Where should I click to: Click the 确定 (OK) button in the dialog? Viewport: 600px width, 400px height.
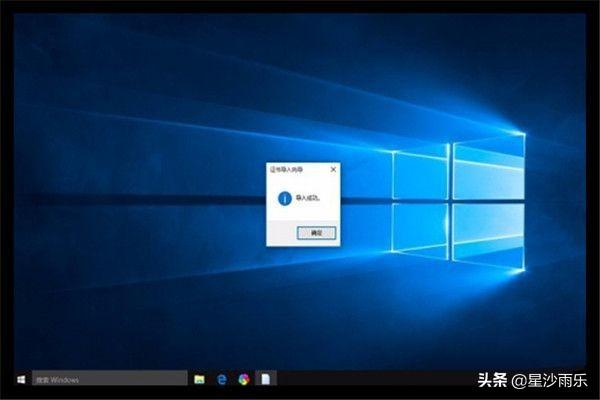[x=316, y=233]
